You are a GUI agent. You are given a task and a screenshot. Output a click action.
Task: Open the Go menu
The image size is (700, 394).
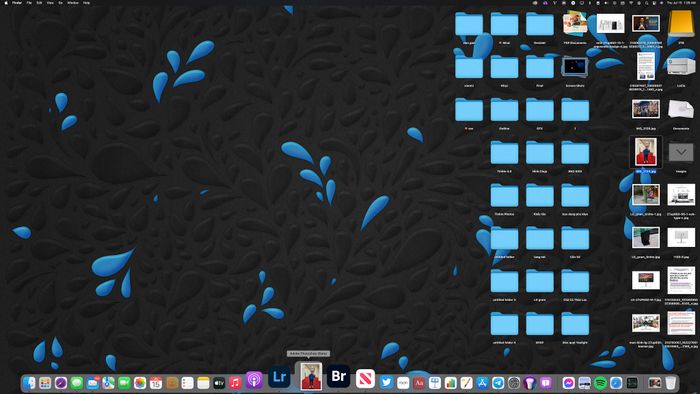60,3
